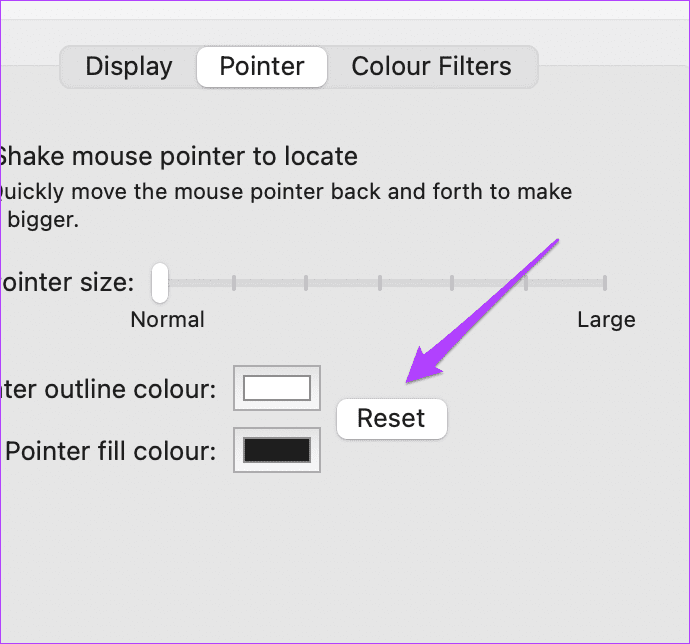Set pointer size to the middle tick mark
Viewport: 690px width, 644px height.
(x=380, y=284)
